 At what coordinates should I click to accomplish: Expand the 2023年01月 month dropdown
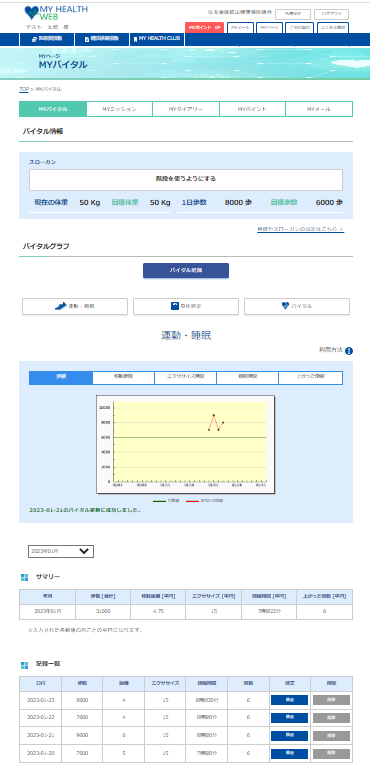pos(61,551)
